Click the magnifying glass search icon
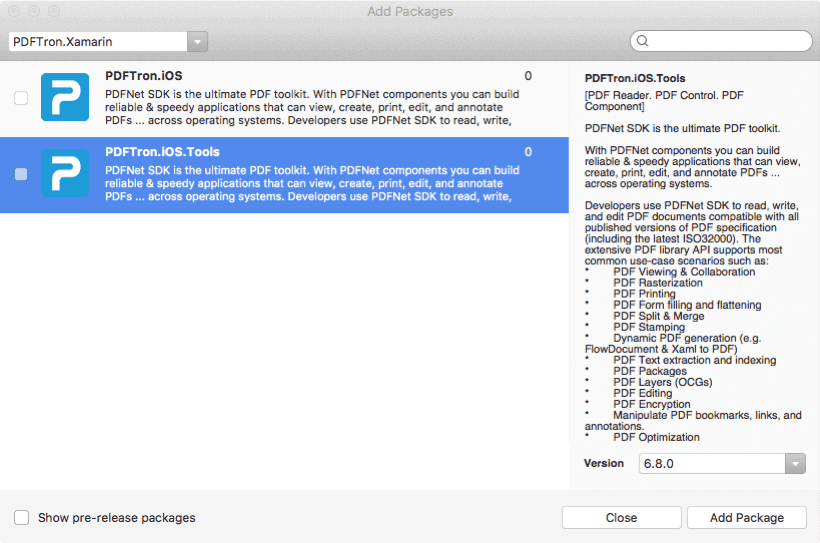Viewport: 820px width, 543px height. click(643, 41)
